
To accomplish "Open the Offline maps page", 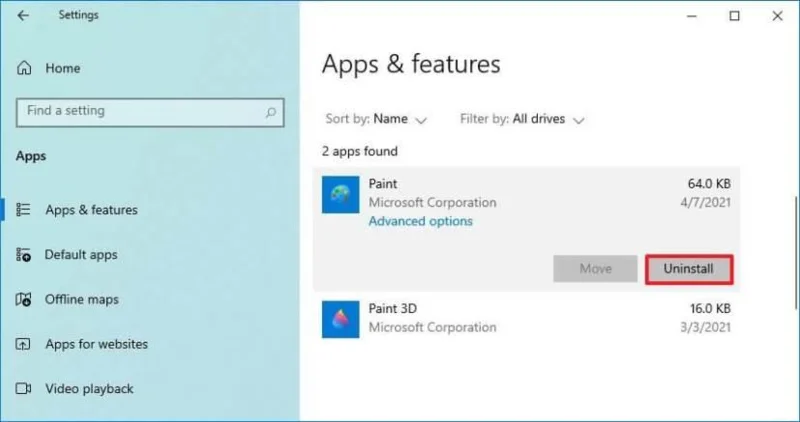I will [82, 300].
